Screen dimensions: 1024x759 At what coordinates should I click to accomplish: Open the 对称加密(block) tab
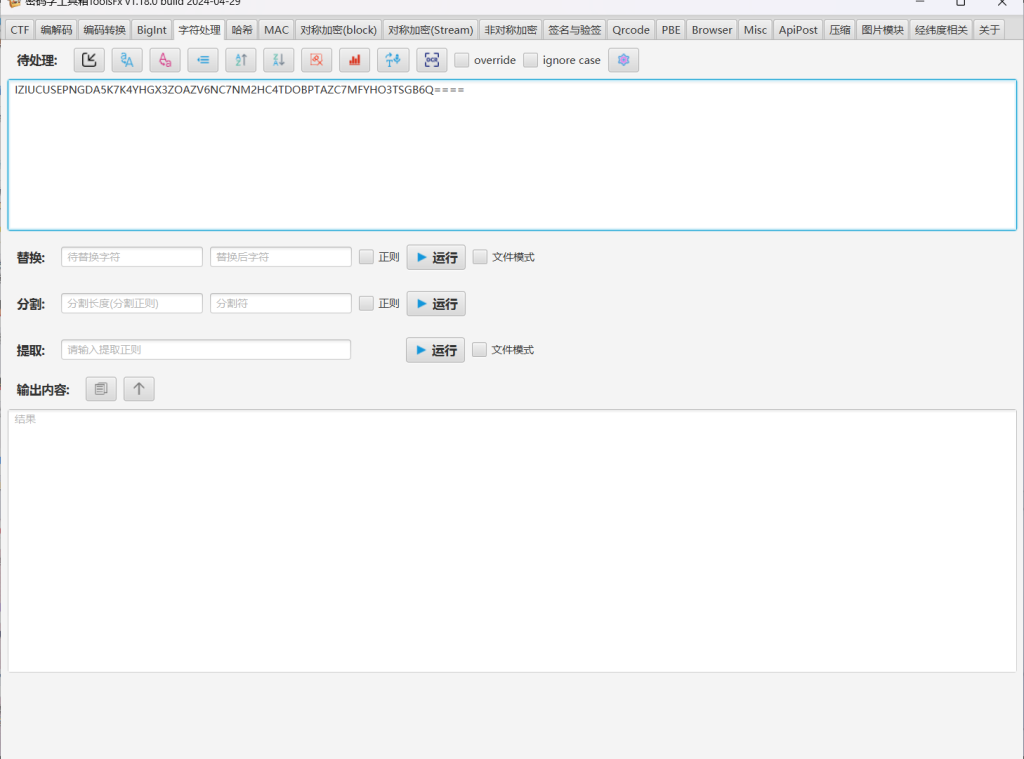point(338,30)
